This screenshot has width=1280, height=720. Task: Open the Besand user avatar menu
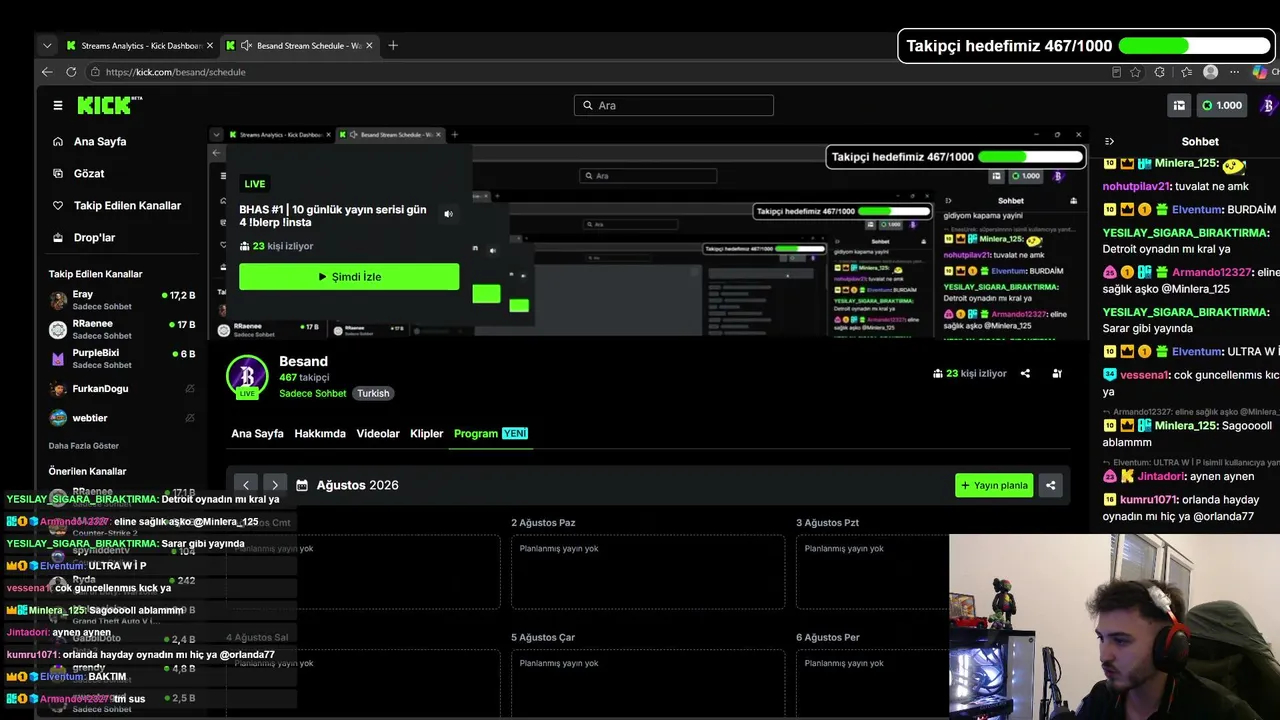(x=1268, y=105)
